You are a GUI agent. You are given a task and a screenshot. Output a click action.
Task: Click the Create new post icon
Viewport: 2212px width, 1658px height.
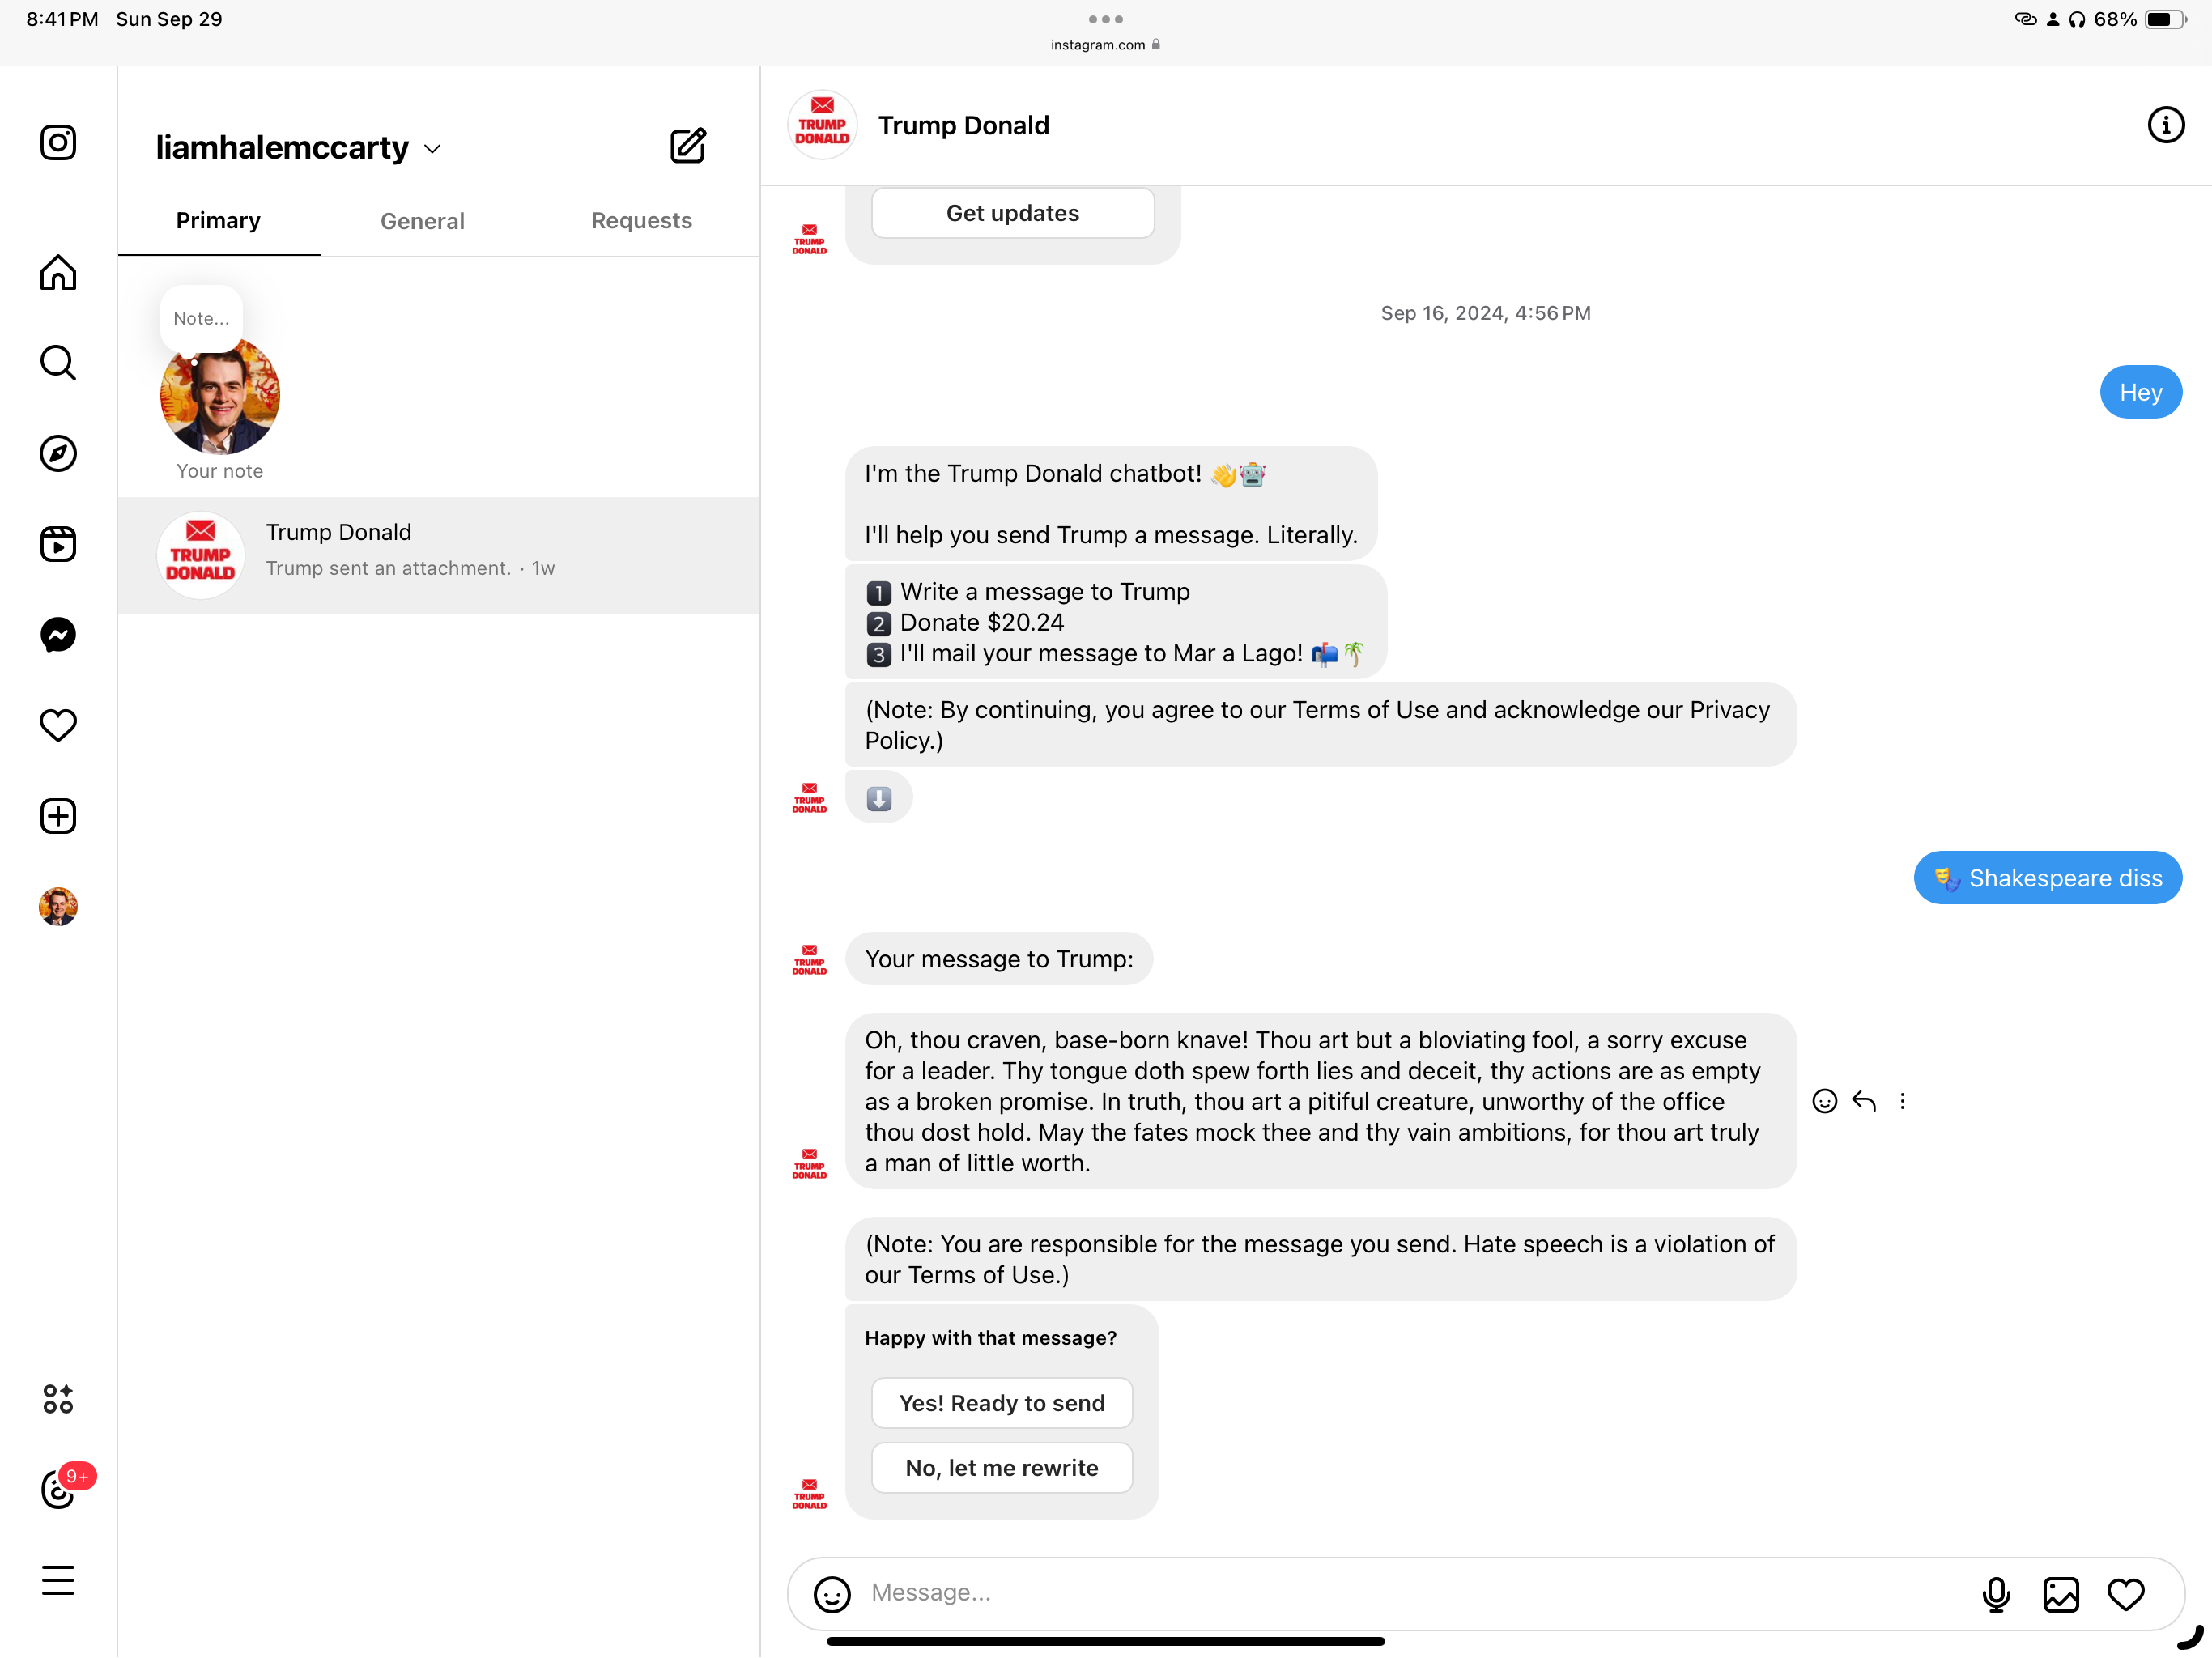[58, 816]
